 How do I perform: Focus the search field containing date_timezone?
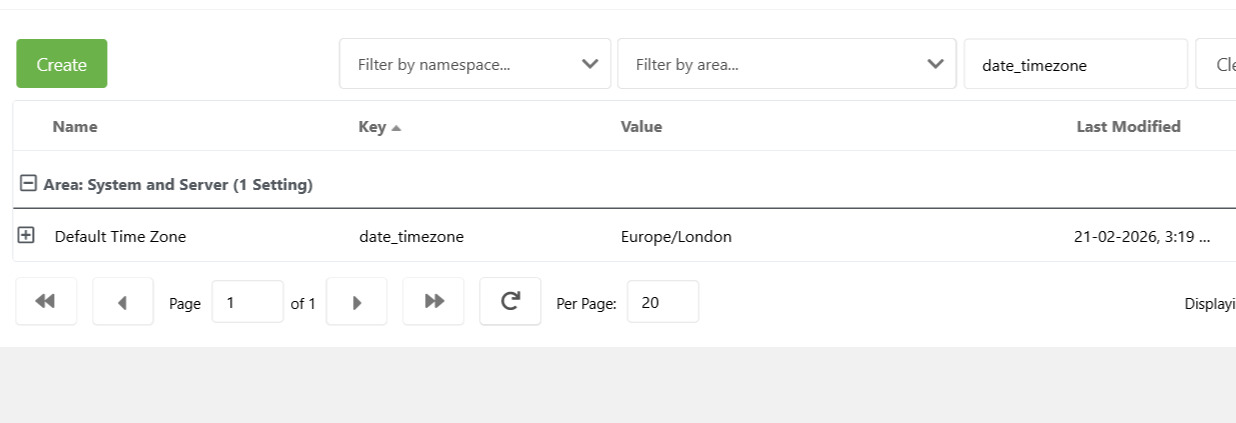1075,64
